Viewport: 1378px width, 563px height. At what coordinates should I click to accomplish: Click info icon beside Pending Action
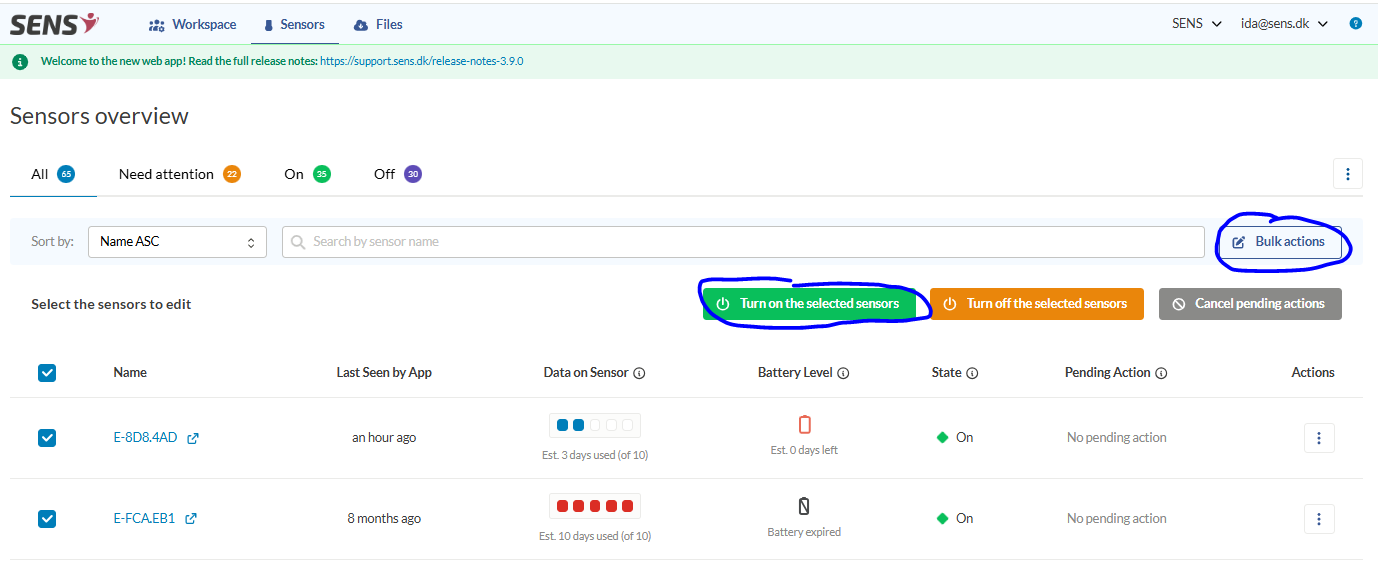1161,373
